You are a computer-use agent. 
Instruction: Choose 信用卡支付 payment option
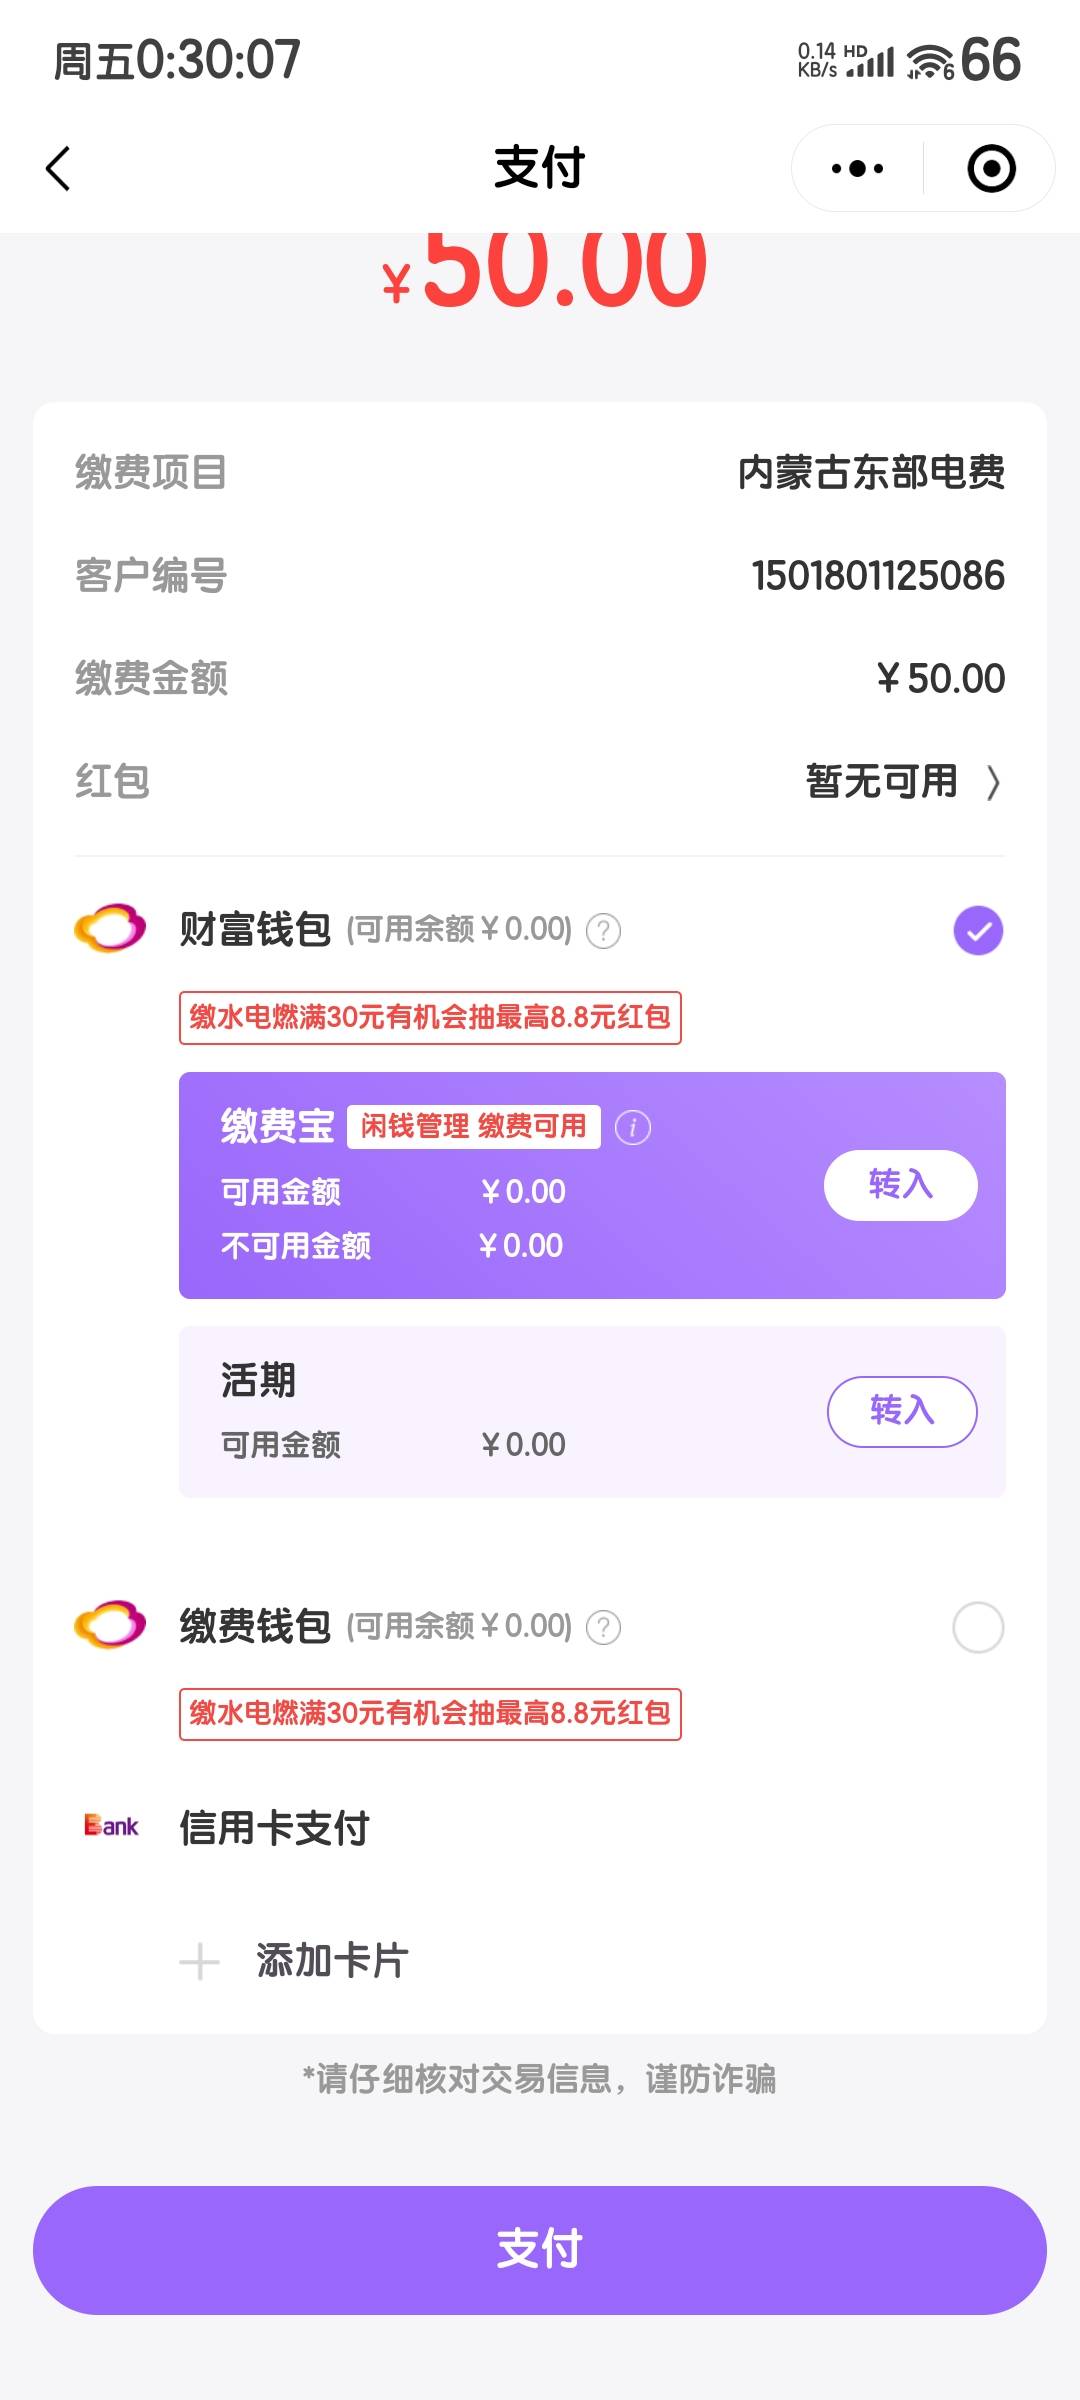(275, 1828)
